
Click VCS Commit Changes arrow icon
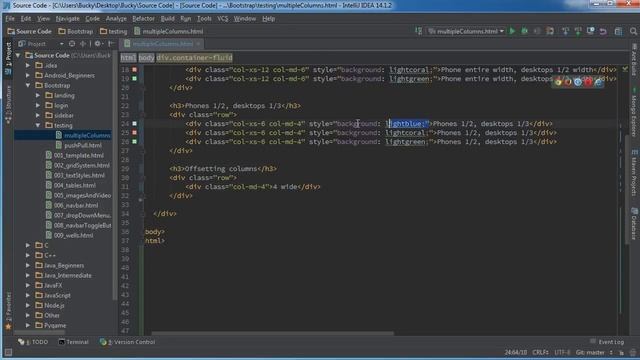578,31
